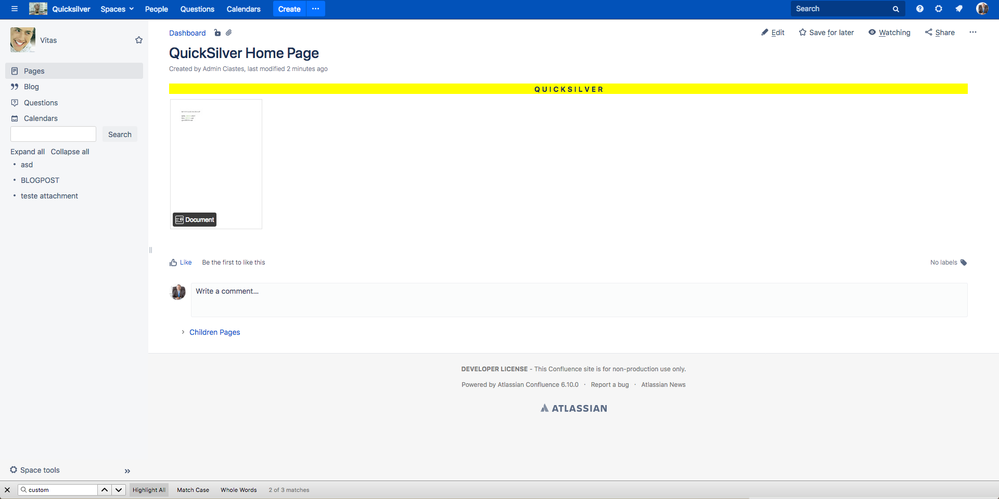Viewport: 999px width, 499px height.
Task: Select Pages in the sidebar
Action: click(74, 71)
